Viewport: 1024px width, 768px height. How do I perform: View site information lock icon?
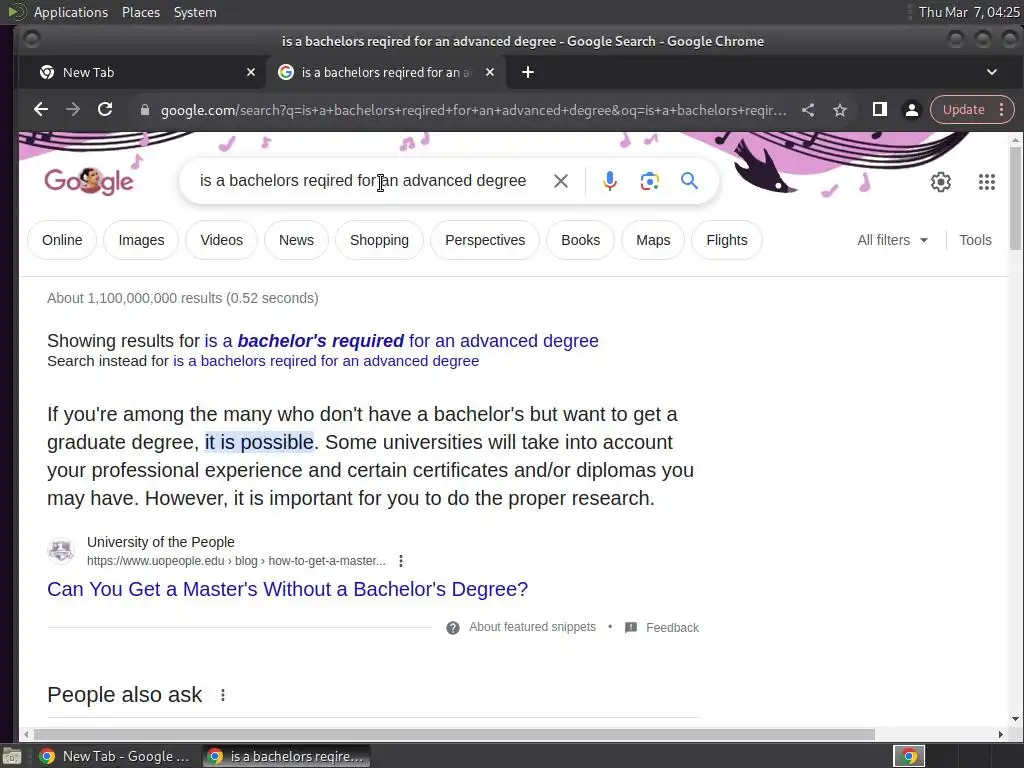pyautogui.click(x=145, y=110)
